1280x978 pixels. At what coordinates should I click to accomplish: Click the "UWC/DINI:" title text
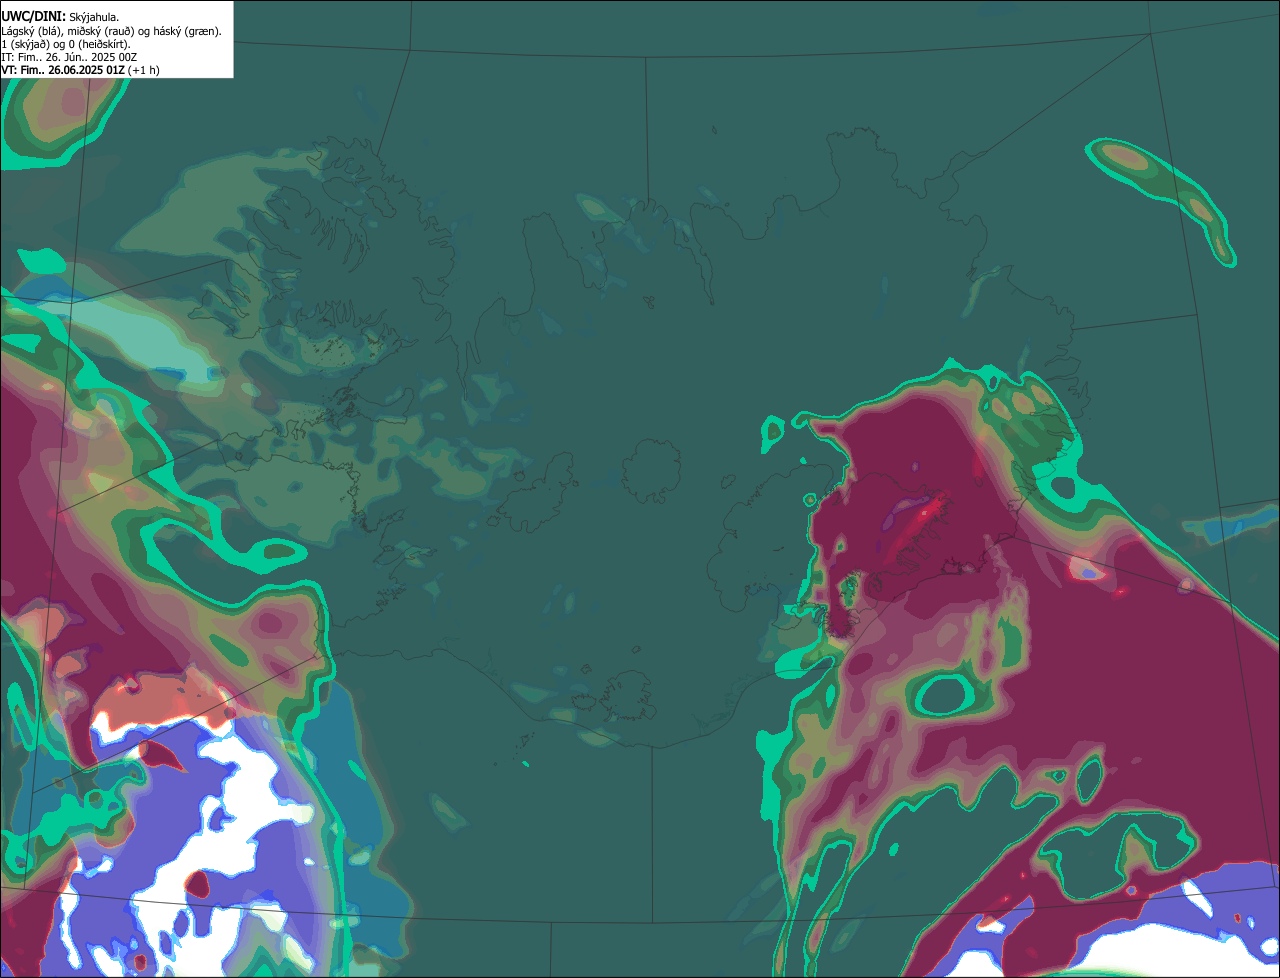click(34, 17)
